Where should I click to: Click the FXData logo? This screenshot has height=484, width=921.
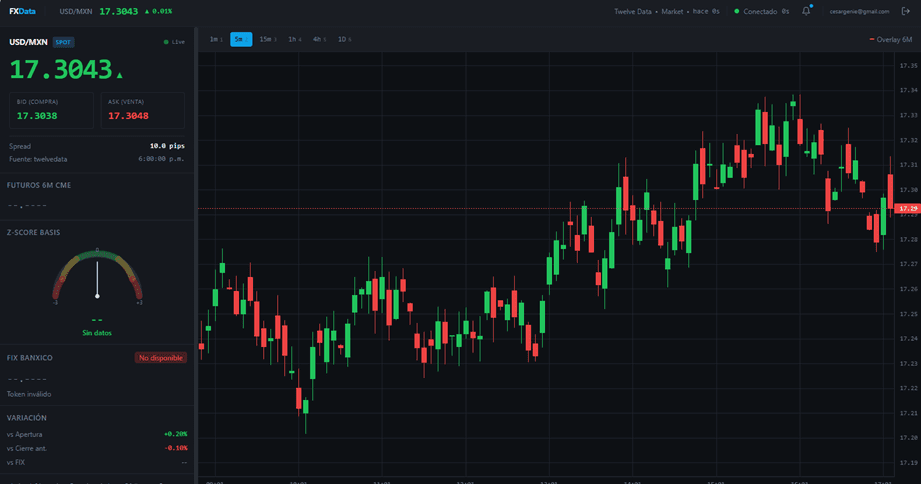[x=22, y=11]
